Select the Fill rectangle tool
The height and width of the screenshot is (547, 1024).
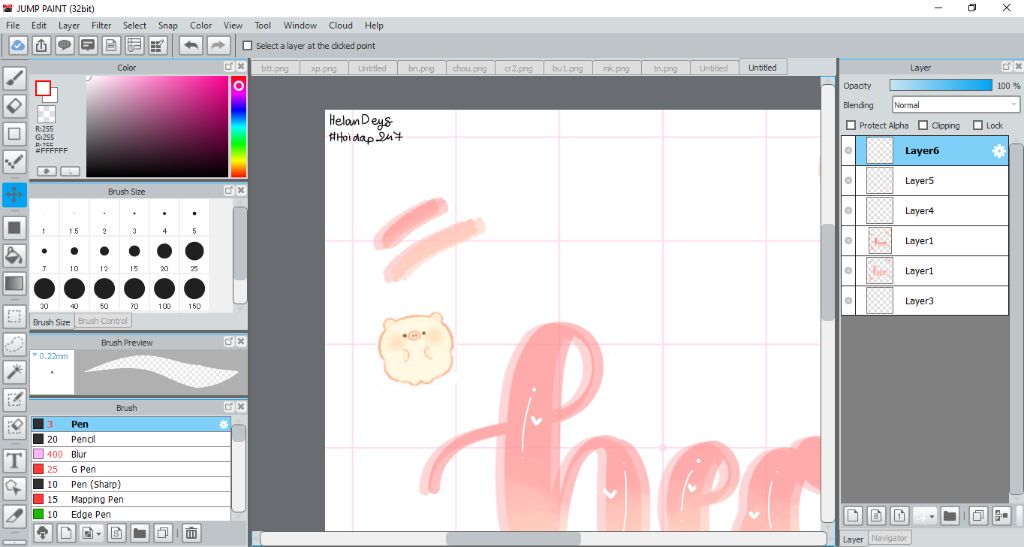(x=14, y=228)
